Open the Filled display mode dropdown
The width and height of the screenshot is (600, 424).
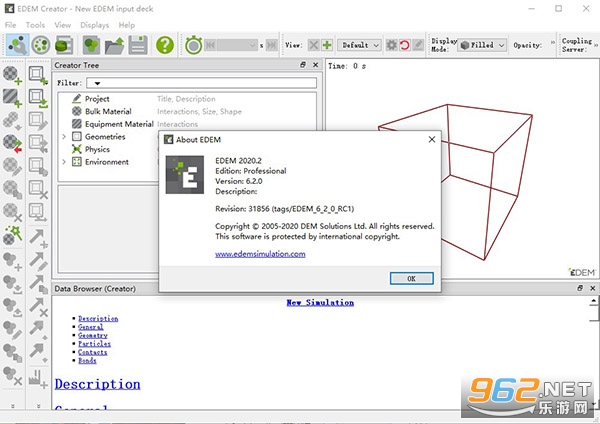coord(482,45)
